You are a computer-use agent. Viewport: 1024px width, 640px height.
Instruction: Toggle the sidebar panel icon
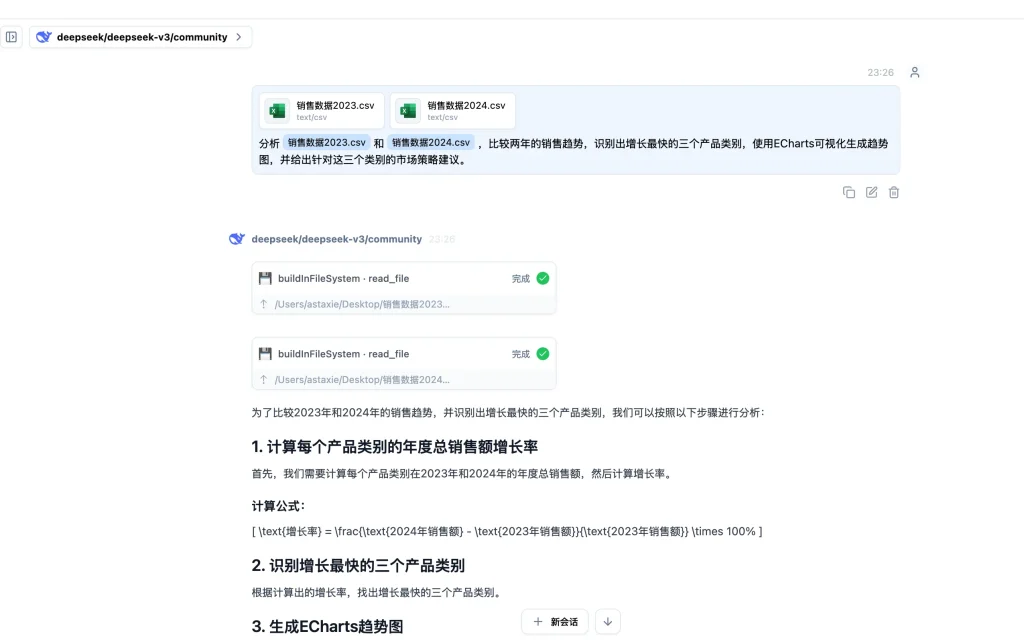coord(12,37)
